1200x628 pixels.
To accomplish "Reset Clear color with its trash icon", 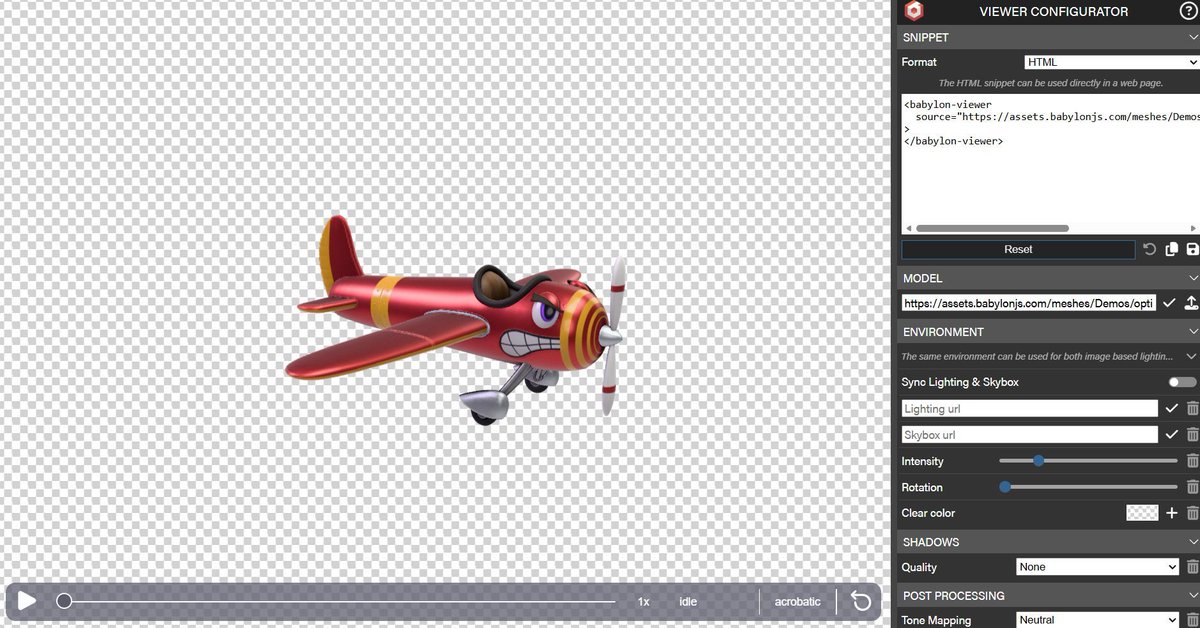I will (x=1192, y=513).
